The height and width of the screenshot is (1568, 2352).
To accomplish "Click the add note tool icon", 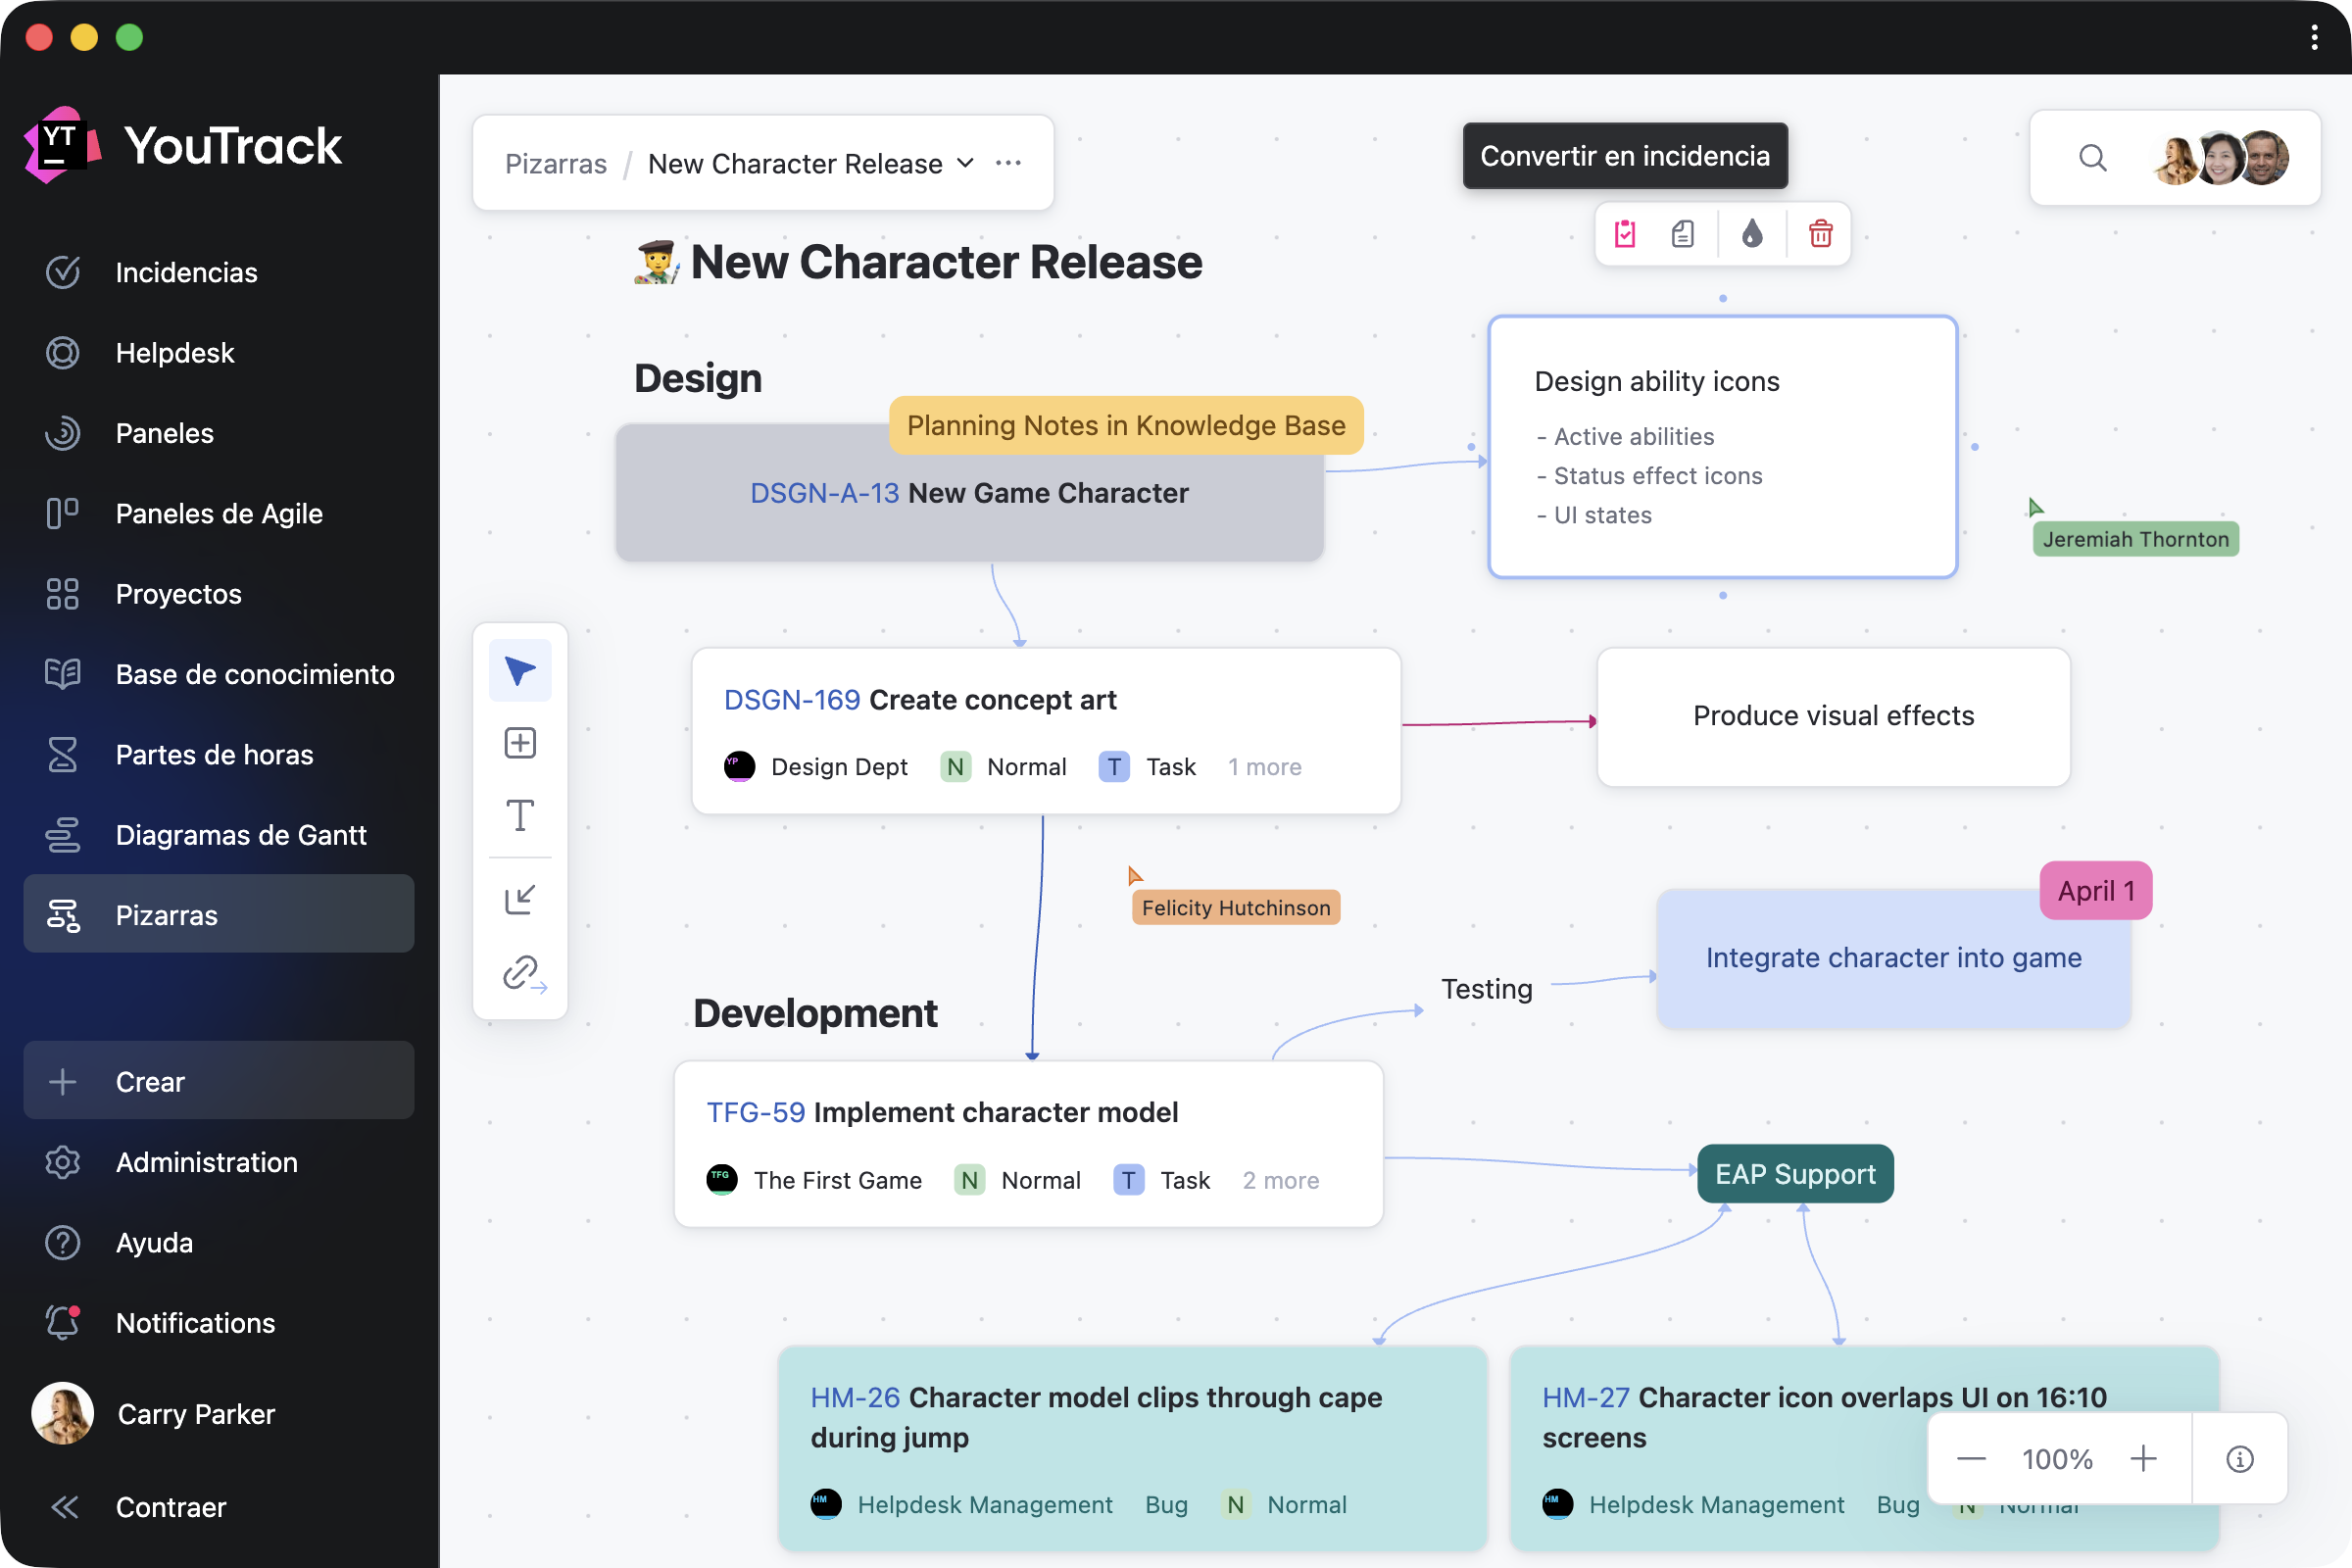I will click(520, 743).
